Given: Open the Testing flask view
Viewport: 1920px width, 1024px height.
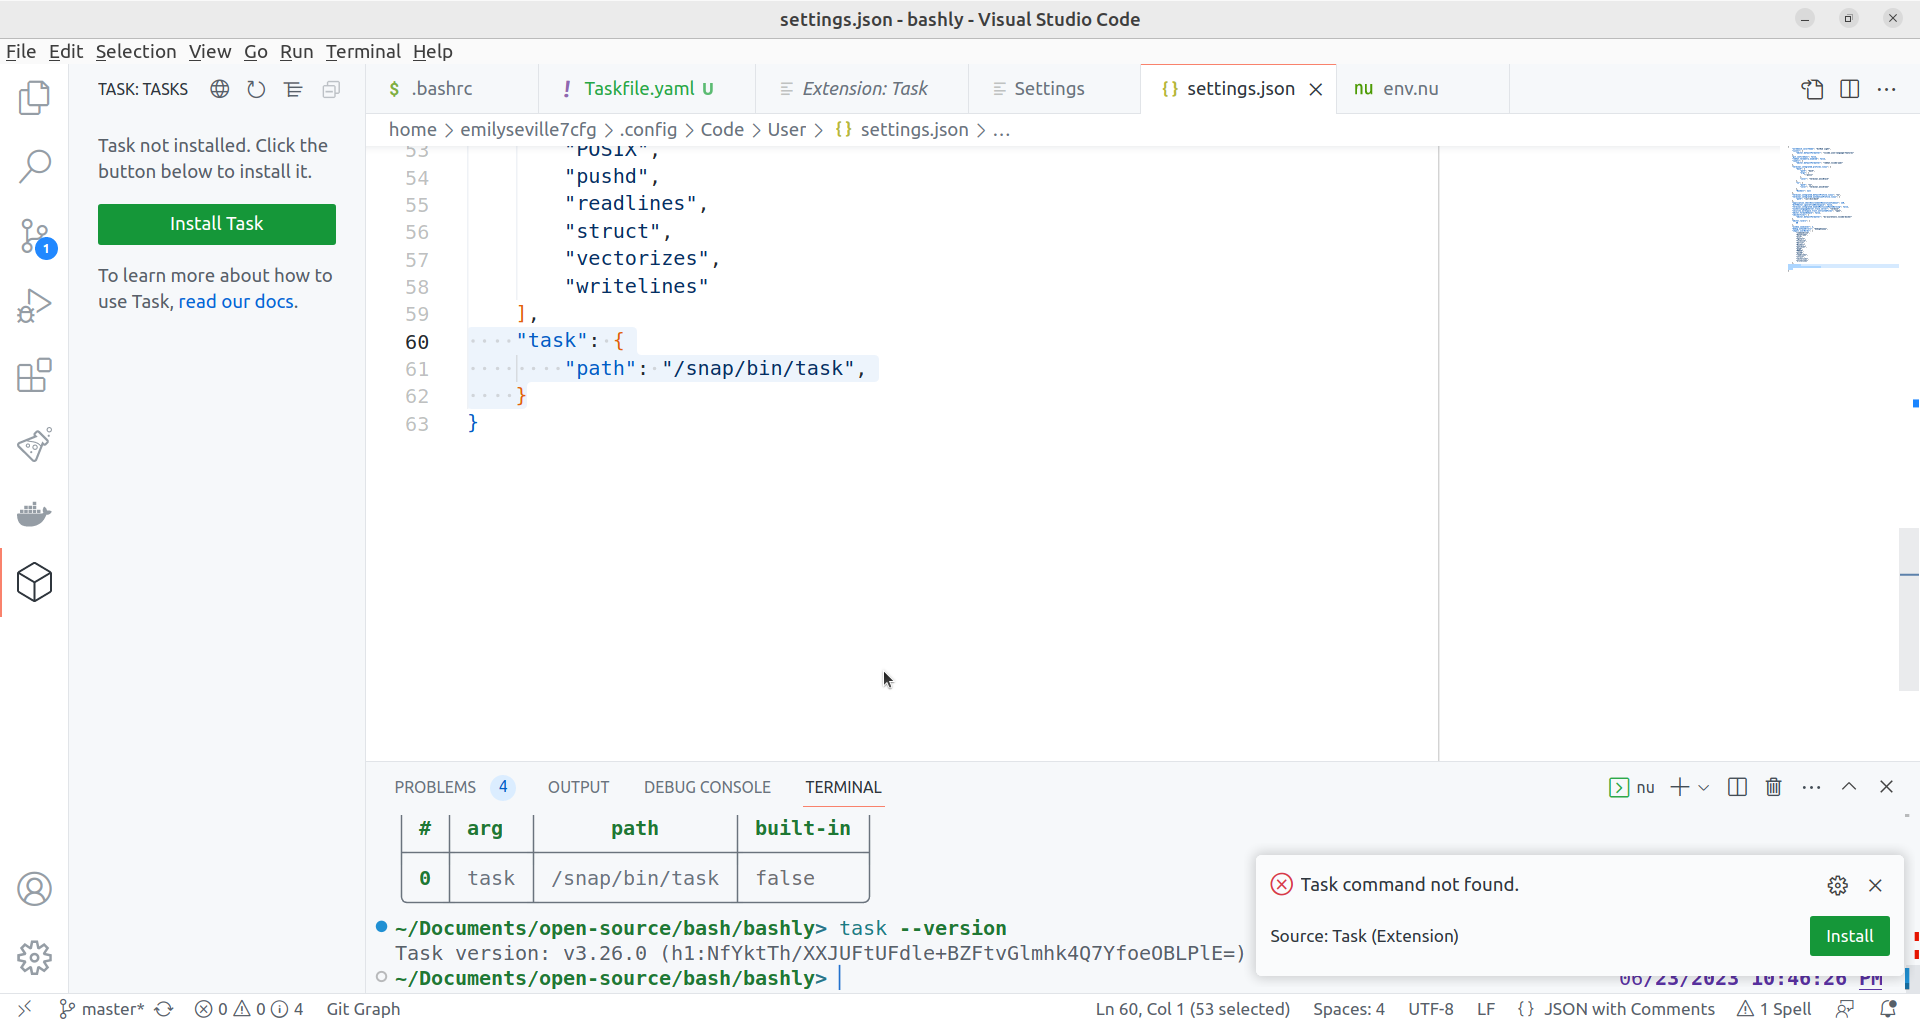Looking at the screenshot, I should [x=34, y=444].
